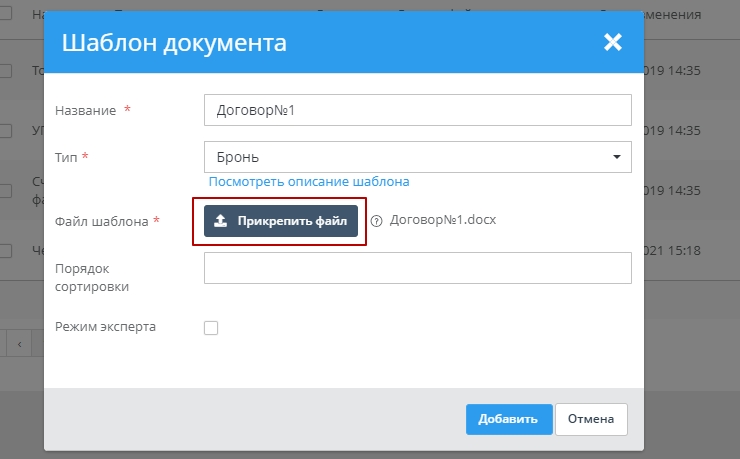Image resolution: width=740 pixels, height=459 pixels.
Task: Select the checkbox on the 'Че' table row
Action: coord(5,251)
